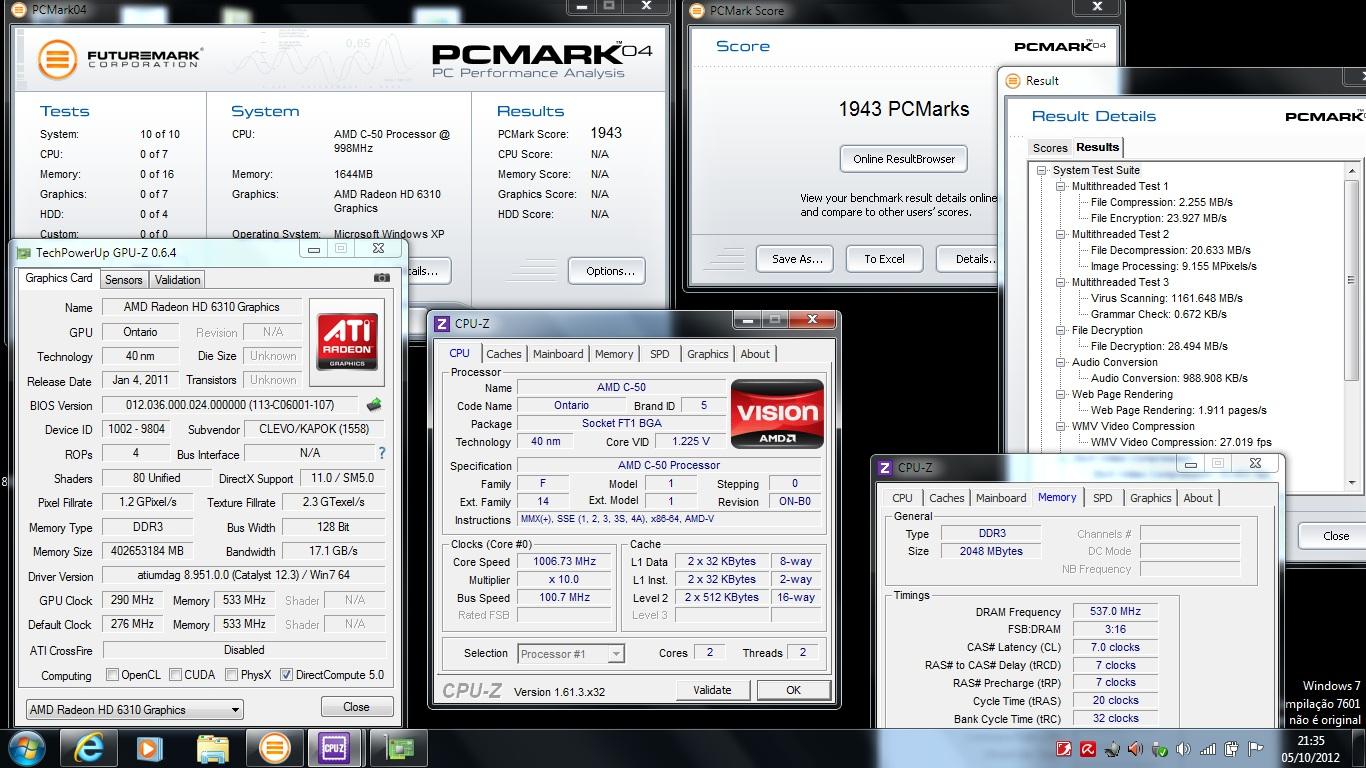Click the Save As... button
Screen dimensions: 1366x768
(x=797, y=259)
